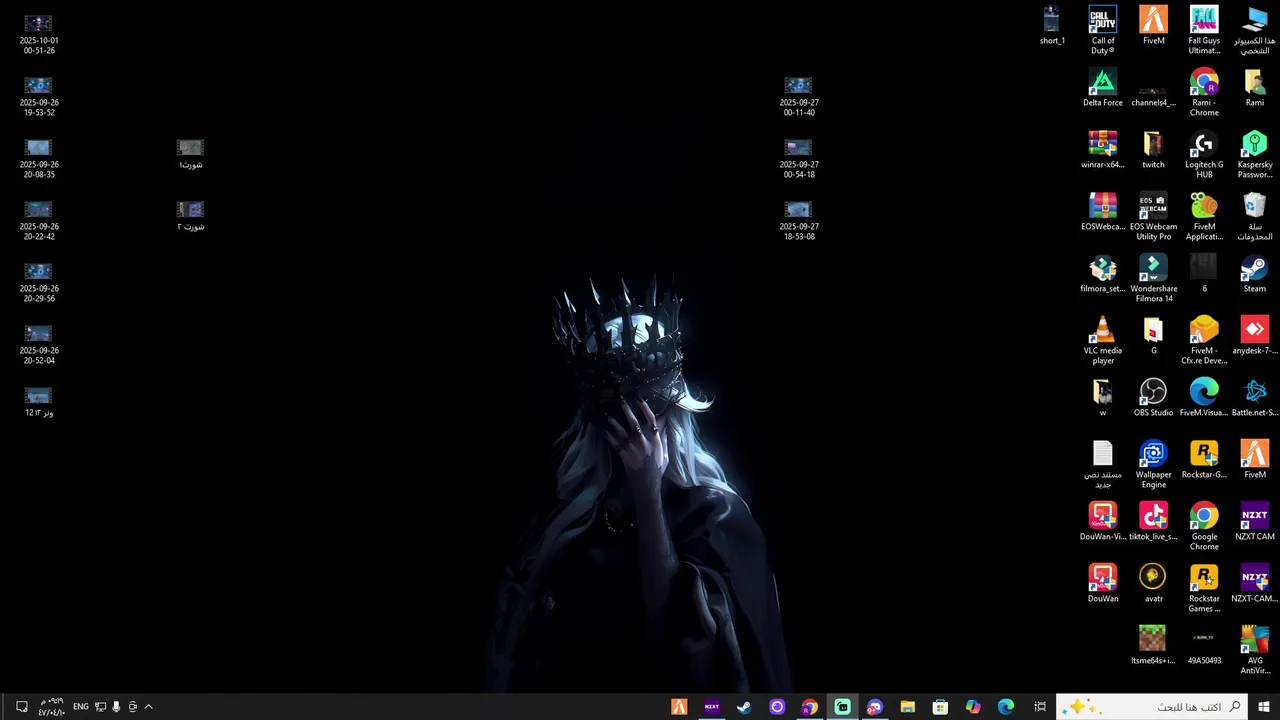Open the Steam desktop shortcut
Screen dimensions: 1280x720
tap(1255, 274)
